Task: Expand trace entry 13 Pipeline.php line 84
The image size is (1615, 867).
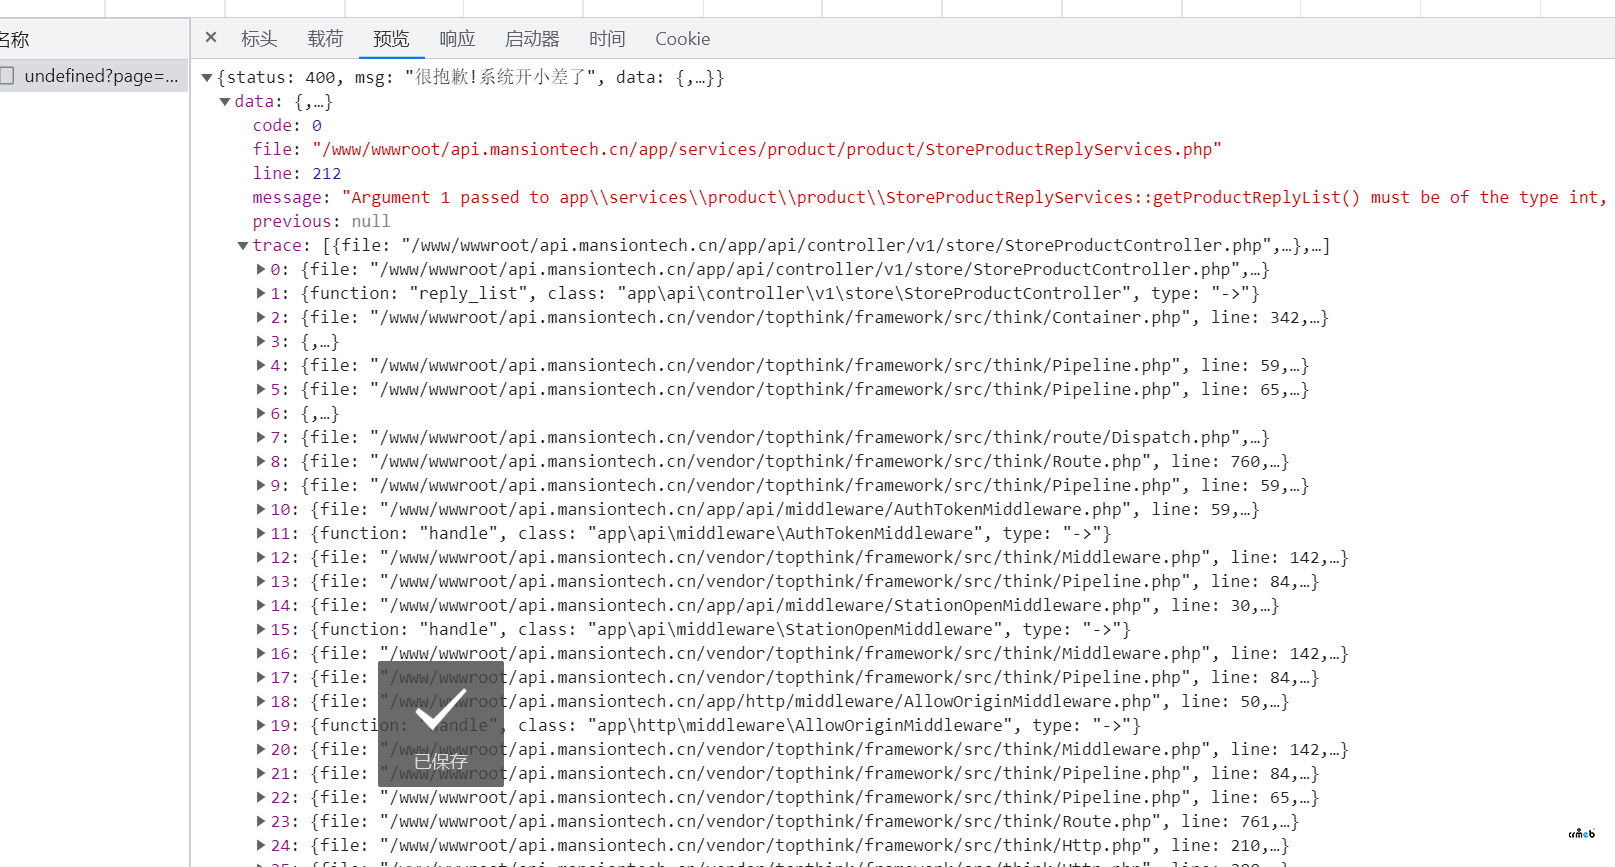Action: tap(261, 581)
